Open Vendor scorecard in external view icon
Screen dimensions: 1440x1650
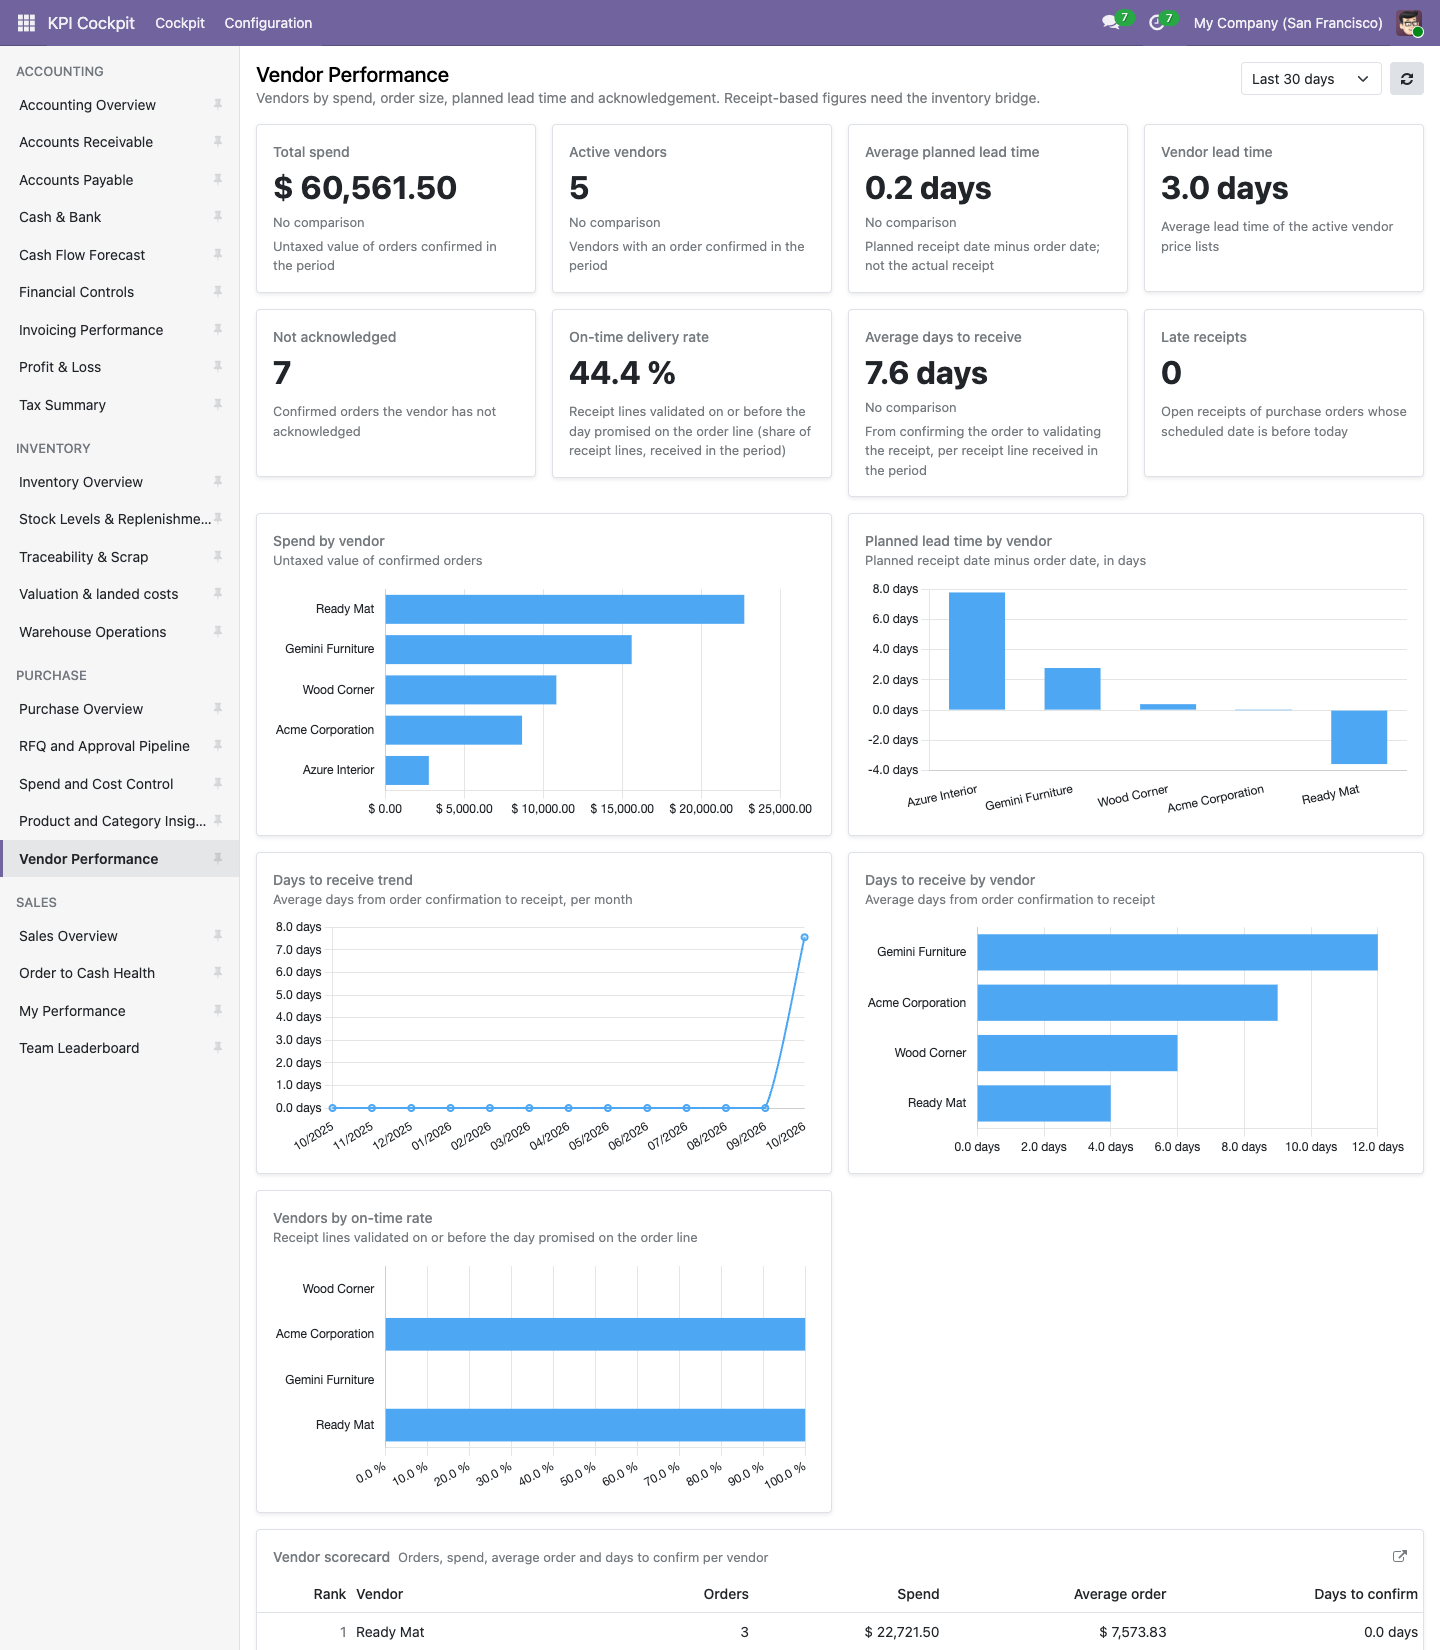[1400, 1556]
